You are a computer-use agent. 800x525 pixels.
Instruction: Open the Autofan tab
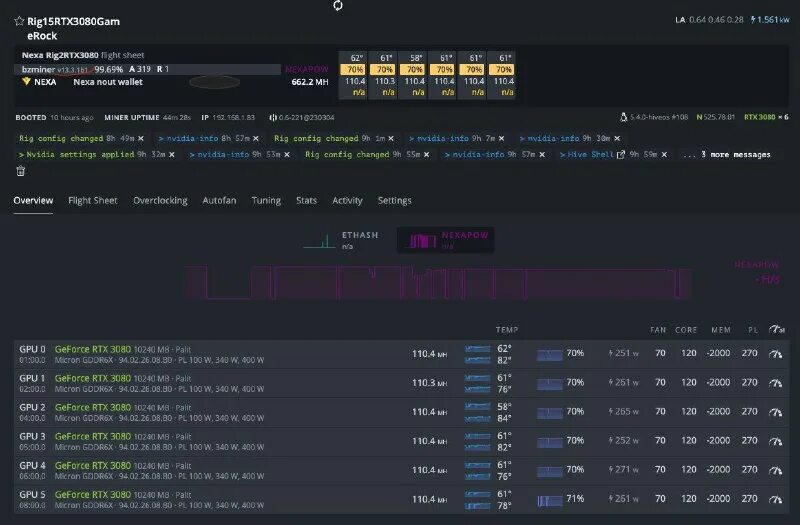click(219, 201)
